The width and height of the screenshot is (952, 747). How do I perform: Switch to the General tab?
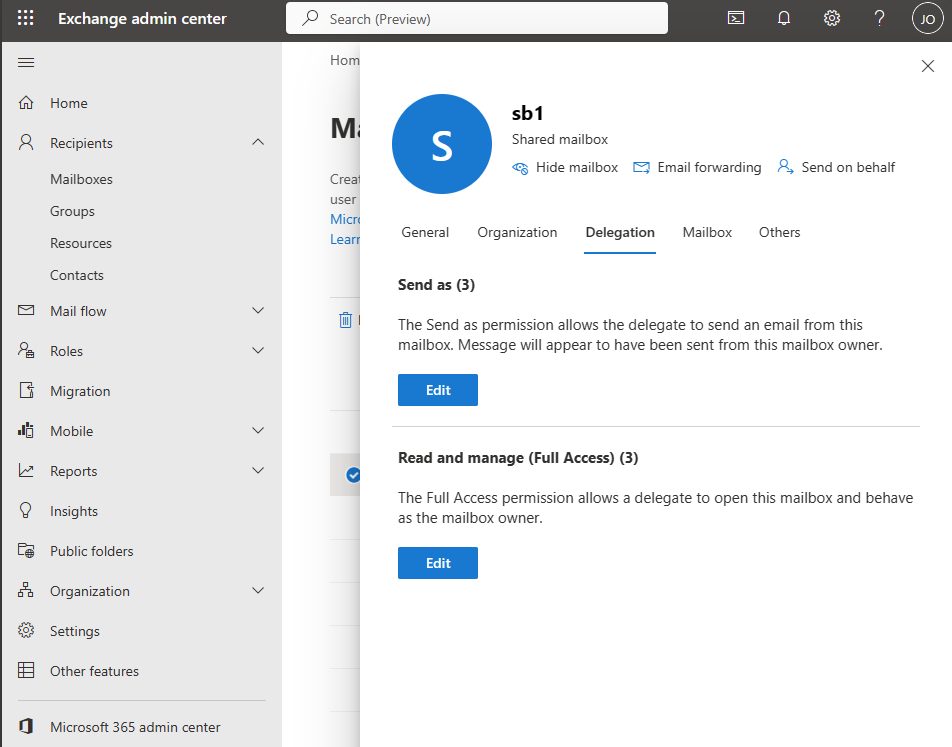425,233
